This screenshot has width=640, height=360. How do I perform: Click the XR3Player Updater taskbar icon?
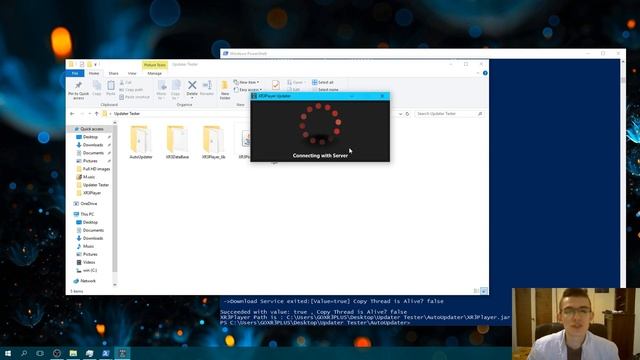pos(122,353)
